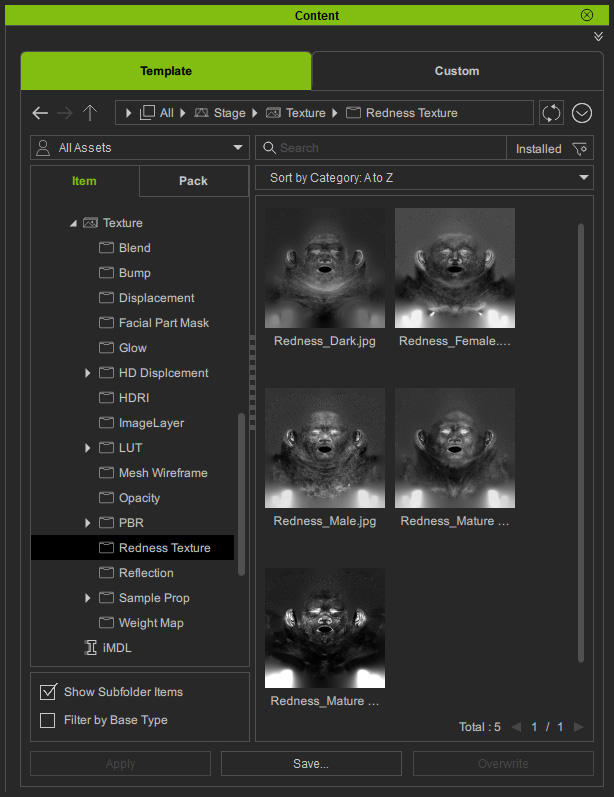Expand the HD Displcement folder

[x=88, y=373]
